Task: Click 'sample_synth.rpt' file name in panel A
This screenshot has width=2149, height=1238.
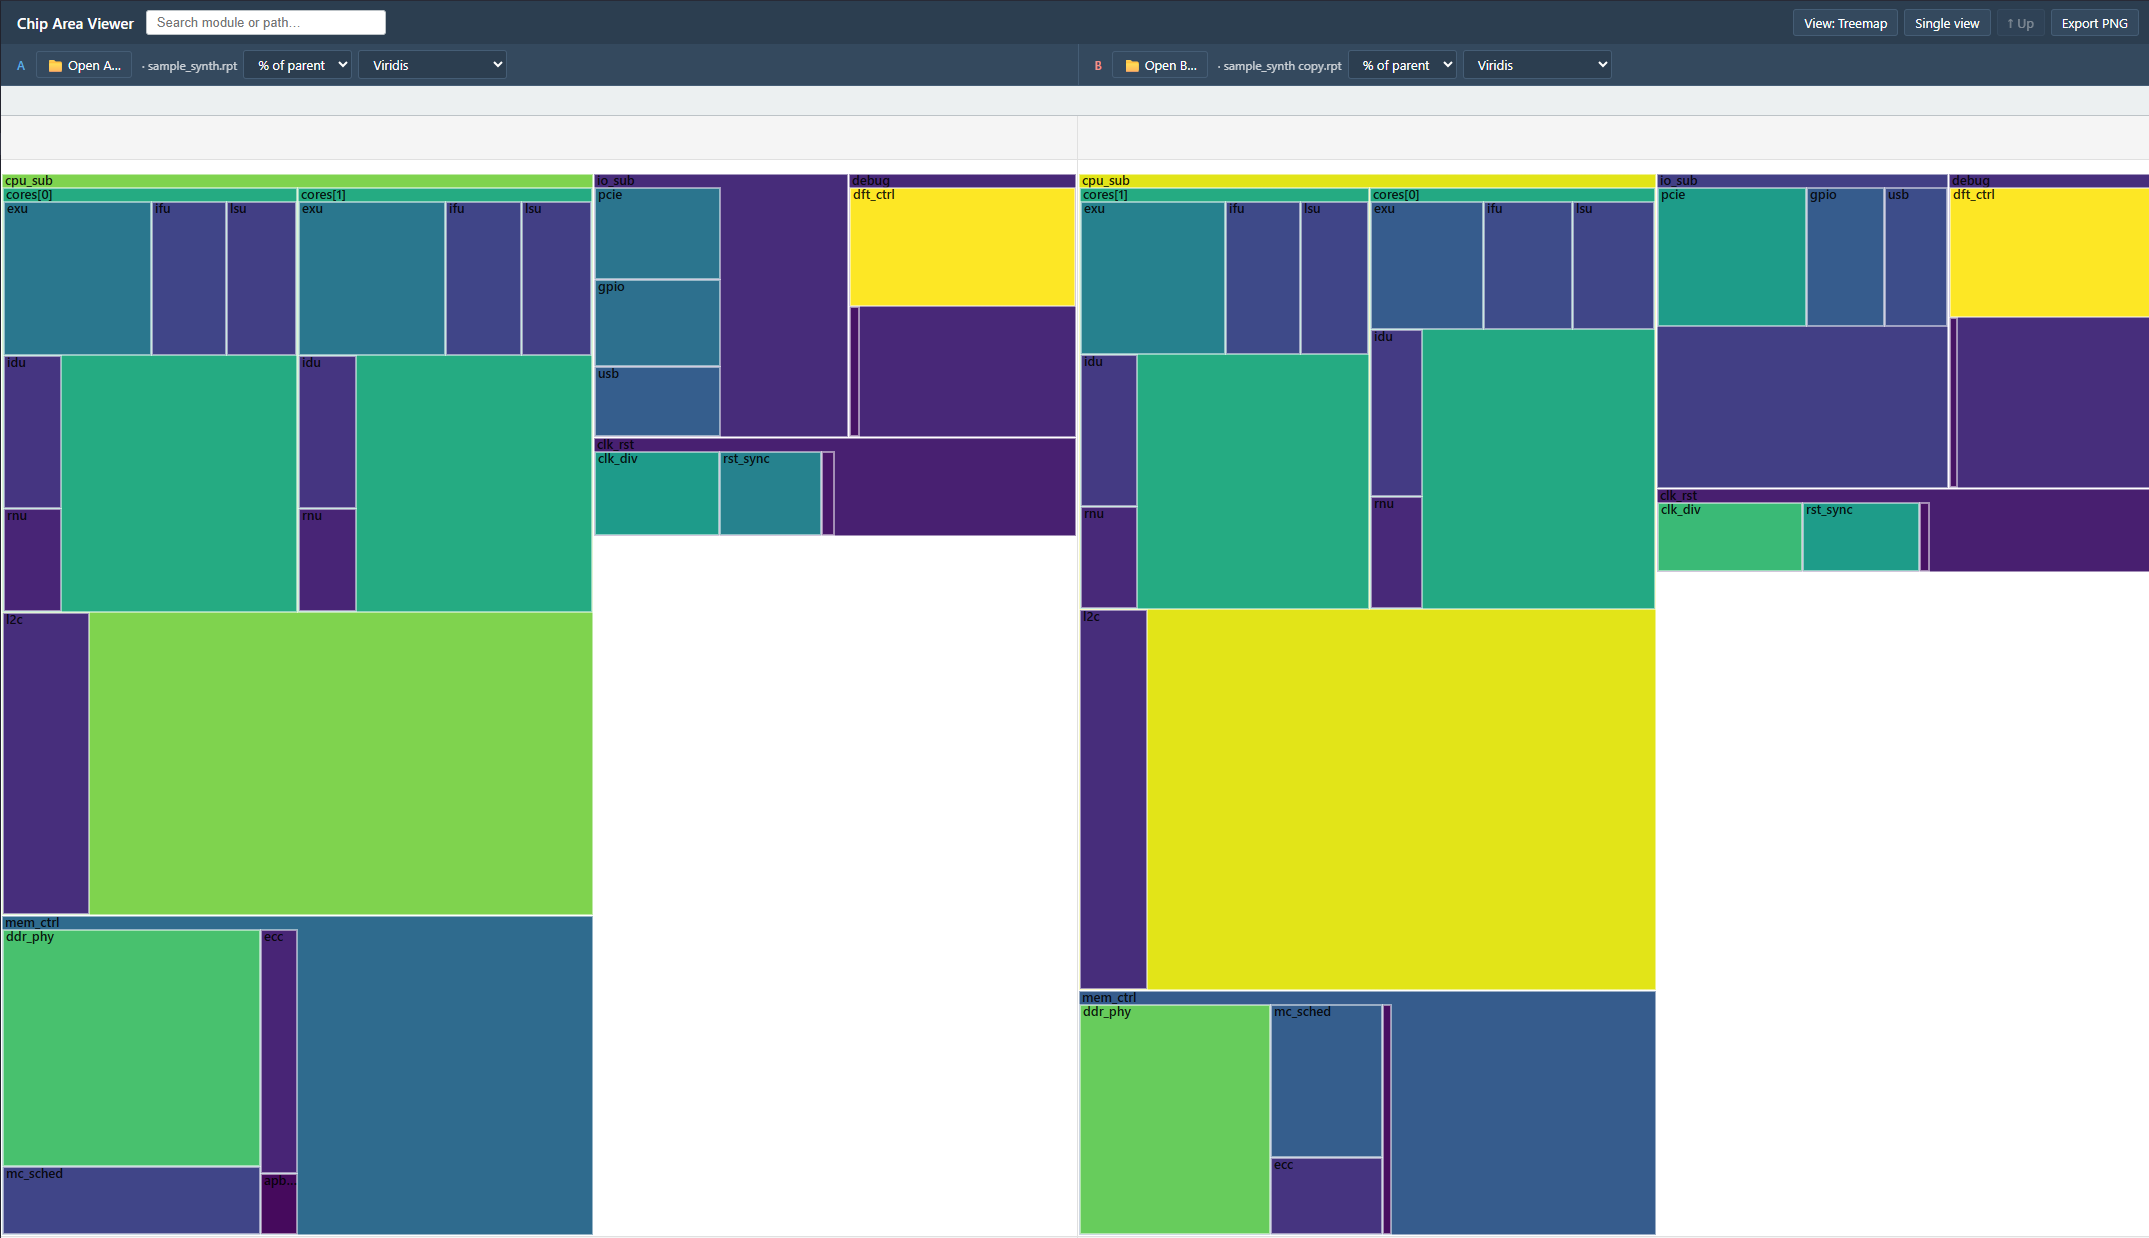Action: coord(192,66)
